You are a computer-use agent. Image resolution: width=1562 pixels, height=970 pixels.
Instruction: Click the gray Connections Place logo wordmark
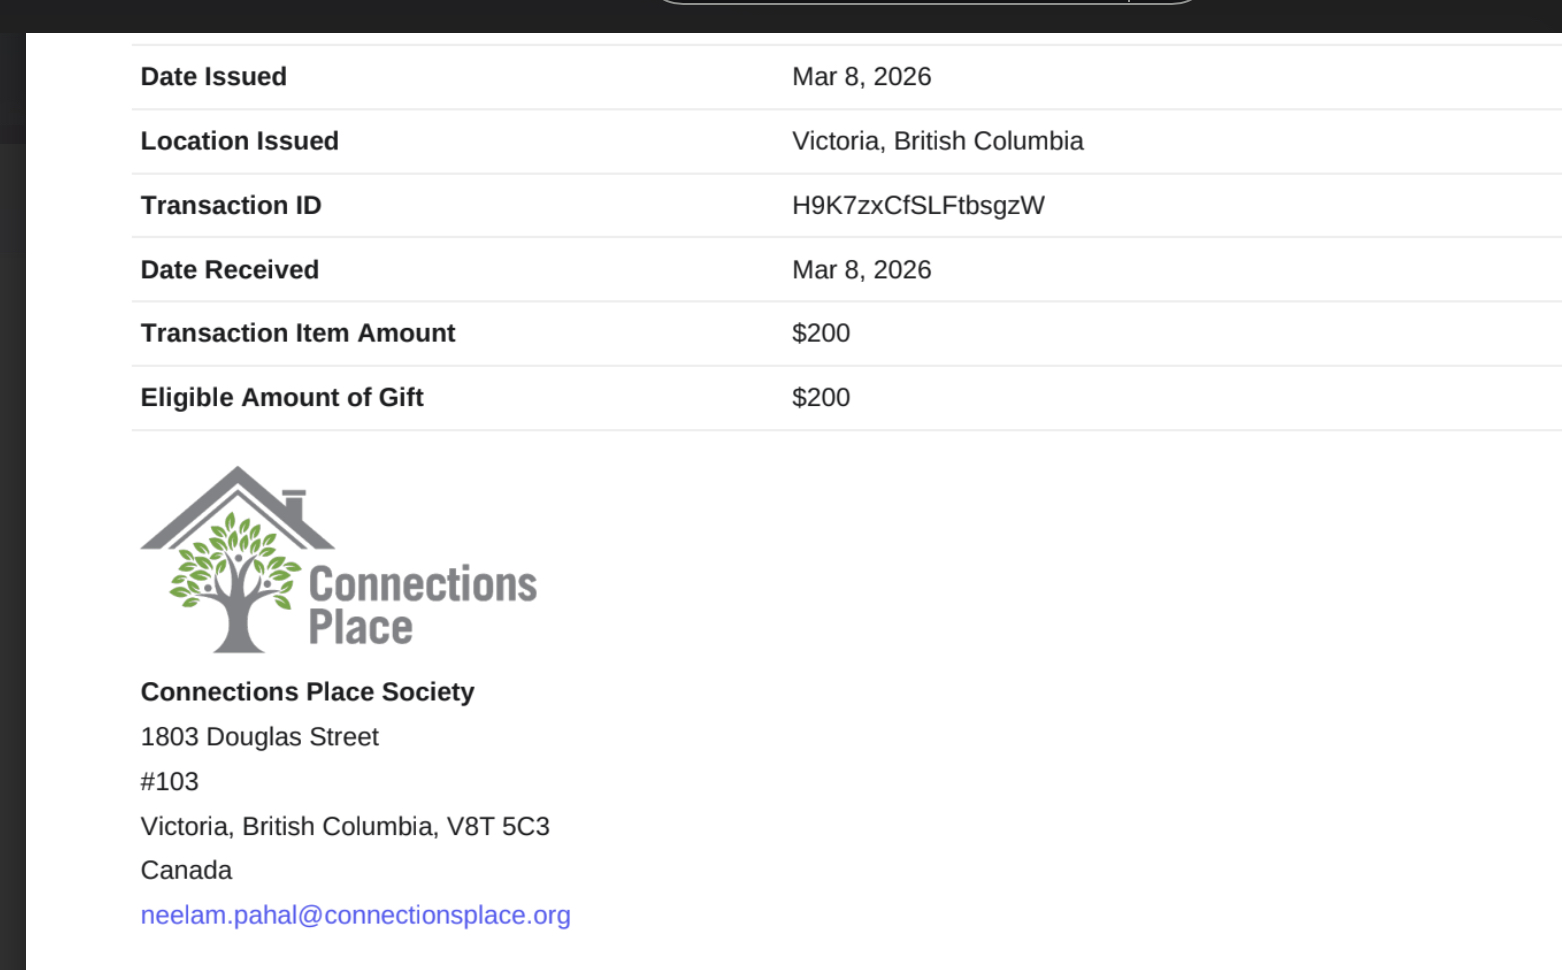click(422, 605)
